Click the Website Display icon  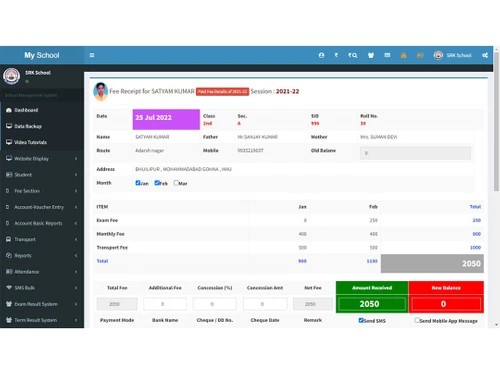[x=9, y=158]
